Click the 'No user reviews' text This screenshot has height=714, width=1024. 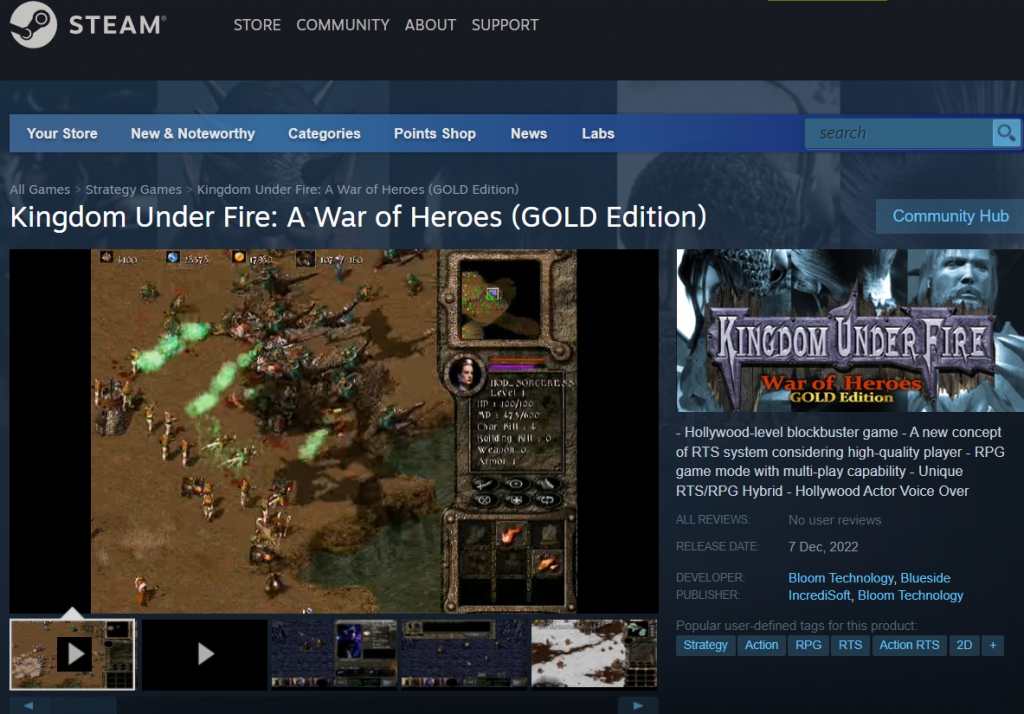click(835, 521)
